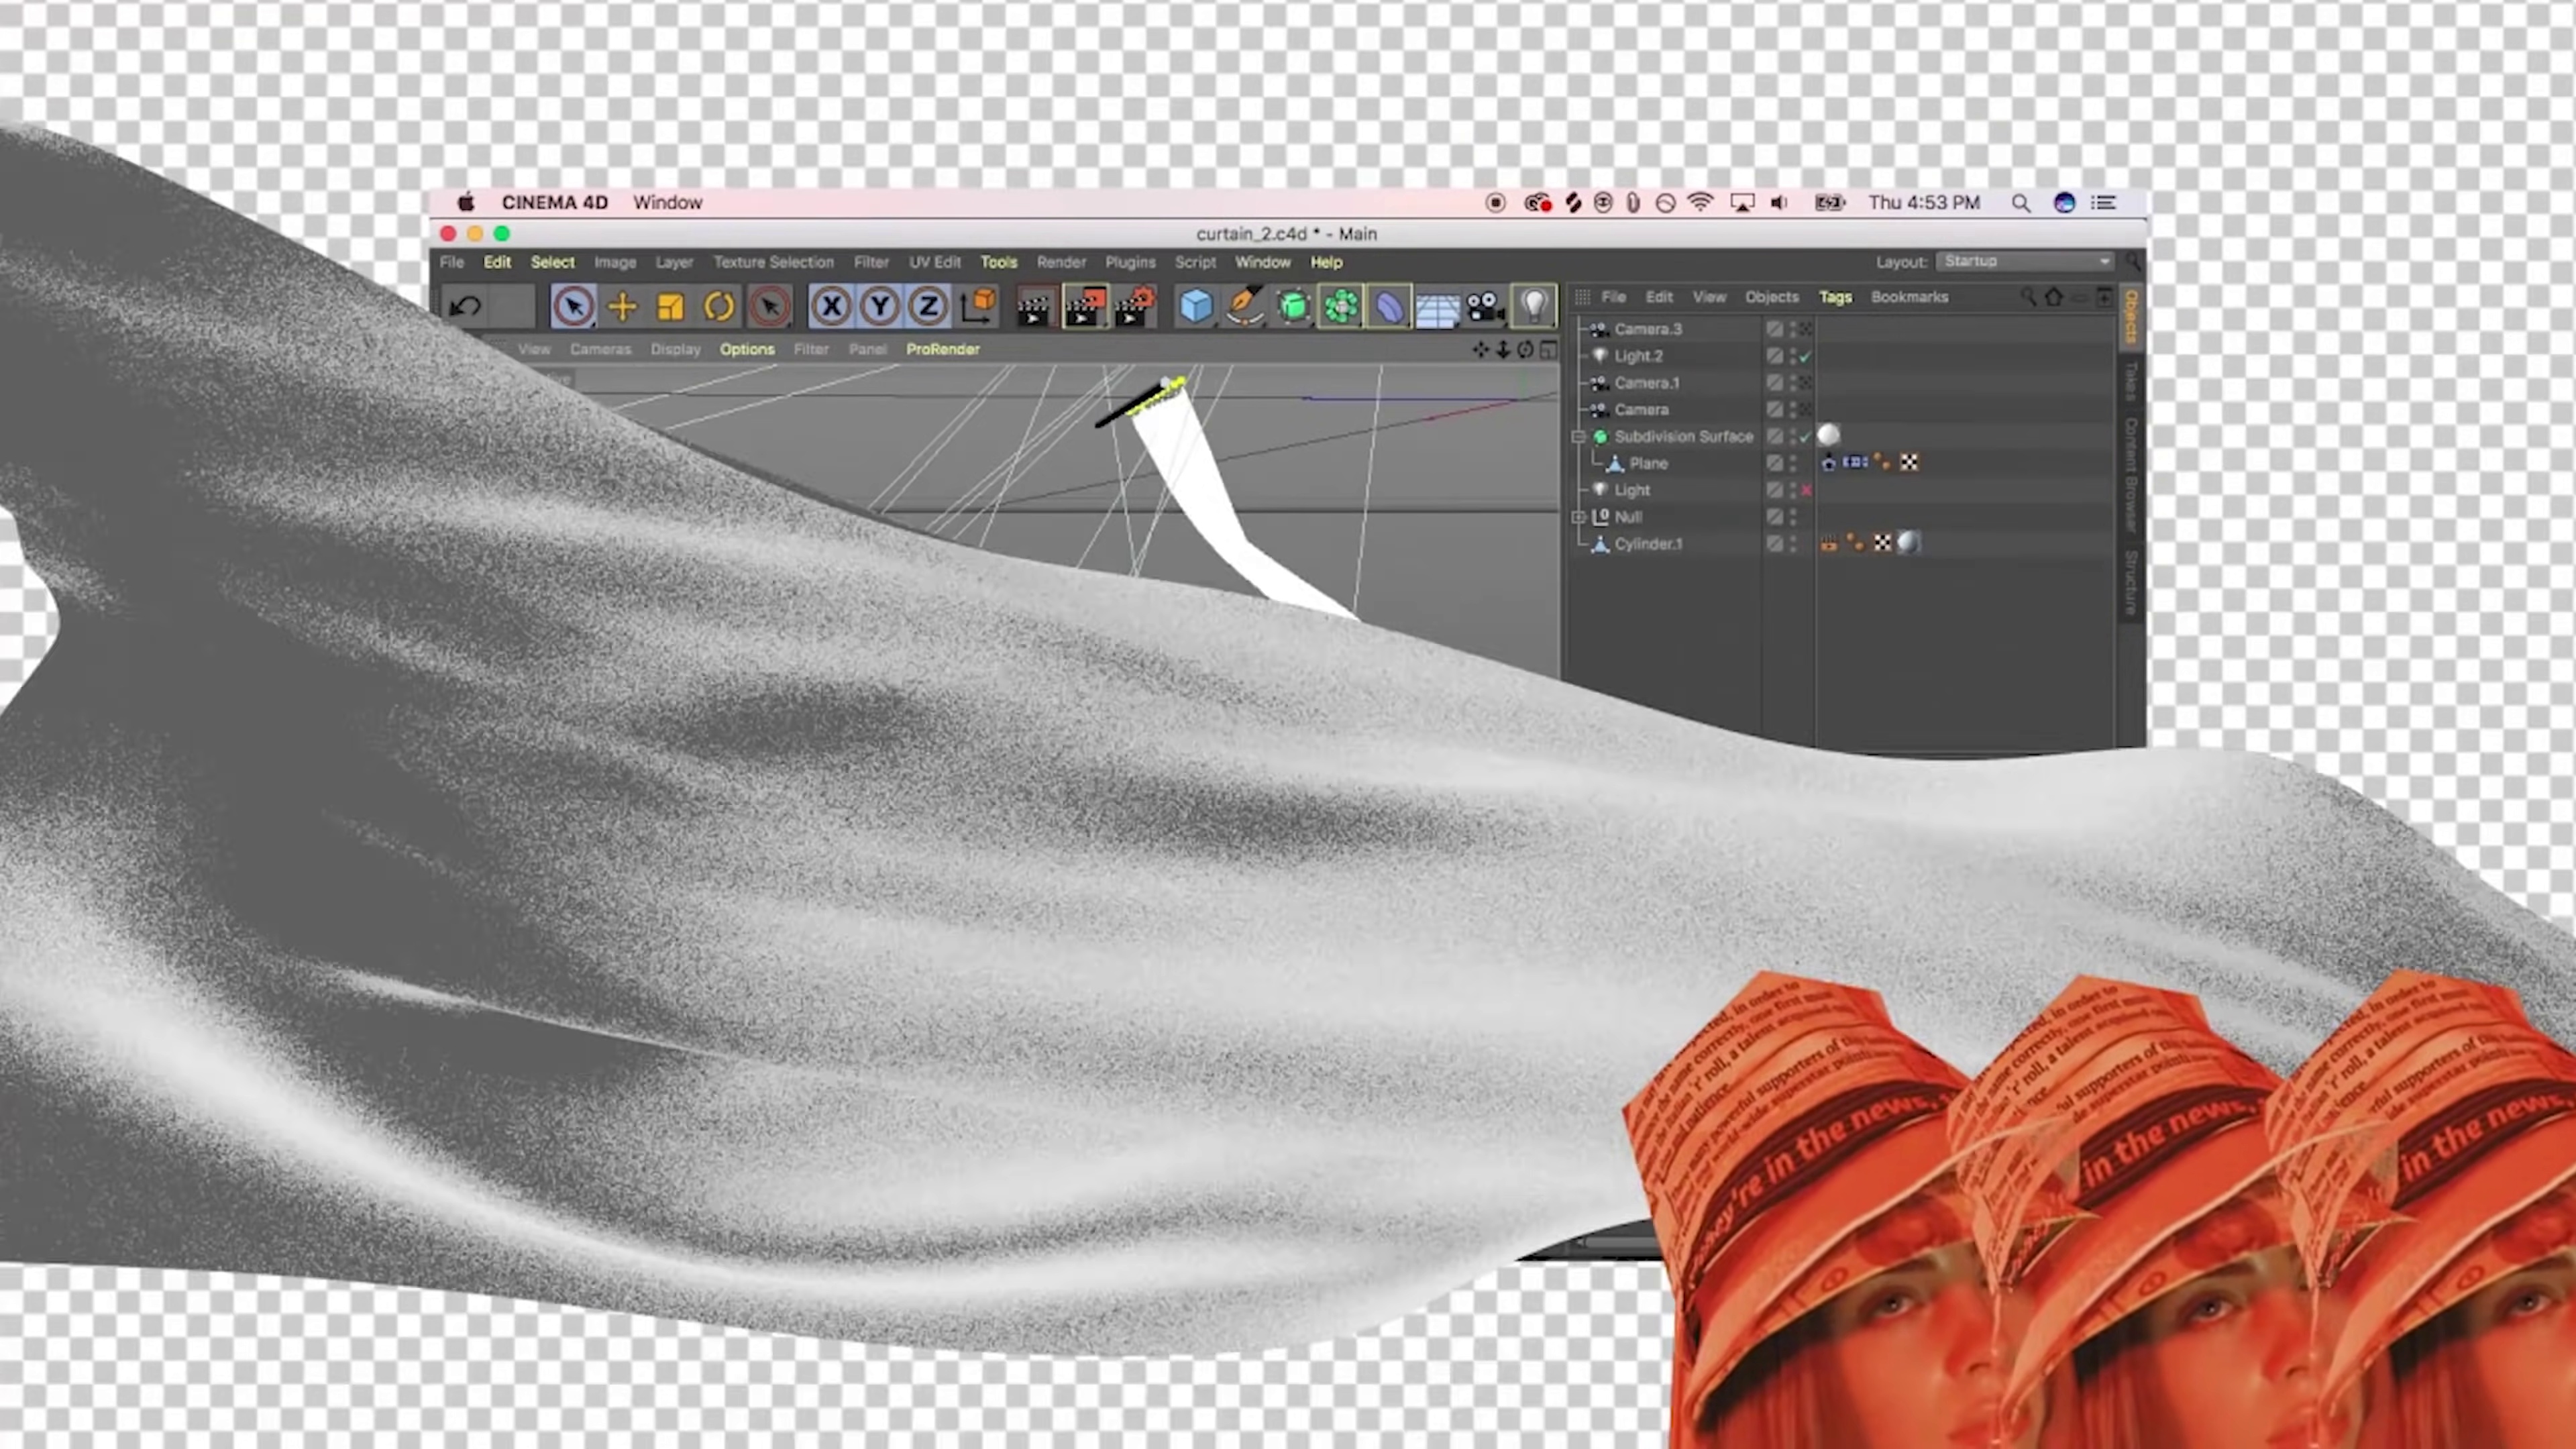The height and width of the screenshot is (1449, 2576).
Task: Select the Move tool in toolbar
Action: pos(622,307)
